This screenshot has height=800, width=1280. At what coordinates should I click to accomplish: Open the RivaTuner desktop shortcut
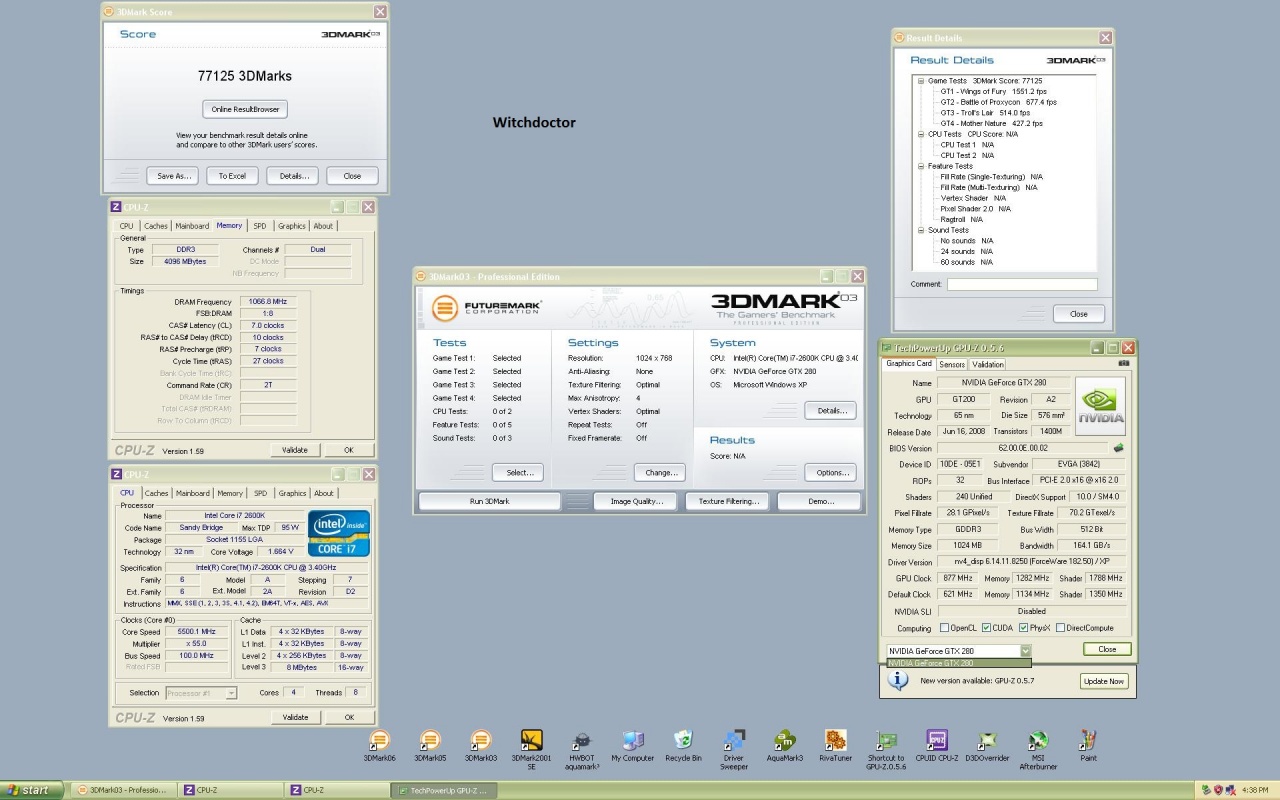click(x=836, y=741)
